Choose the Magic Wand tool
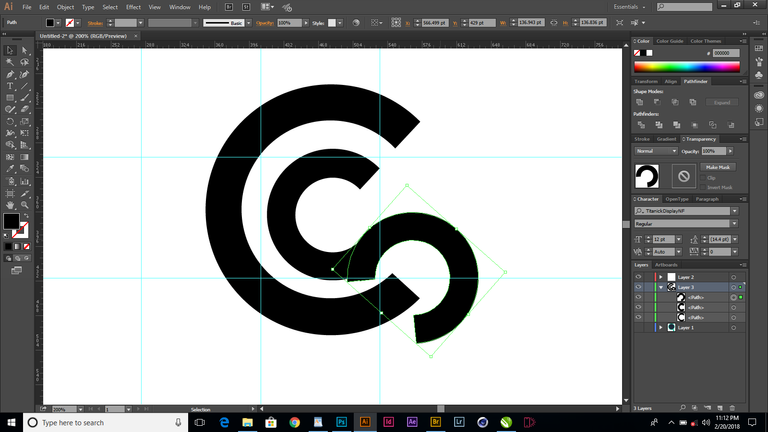This screenshot has height=432, width=768. pyautogui.click(x=10, y=62)
